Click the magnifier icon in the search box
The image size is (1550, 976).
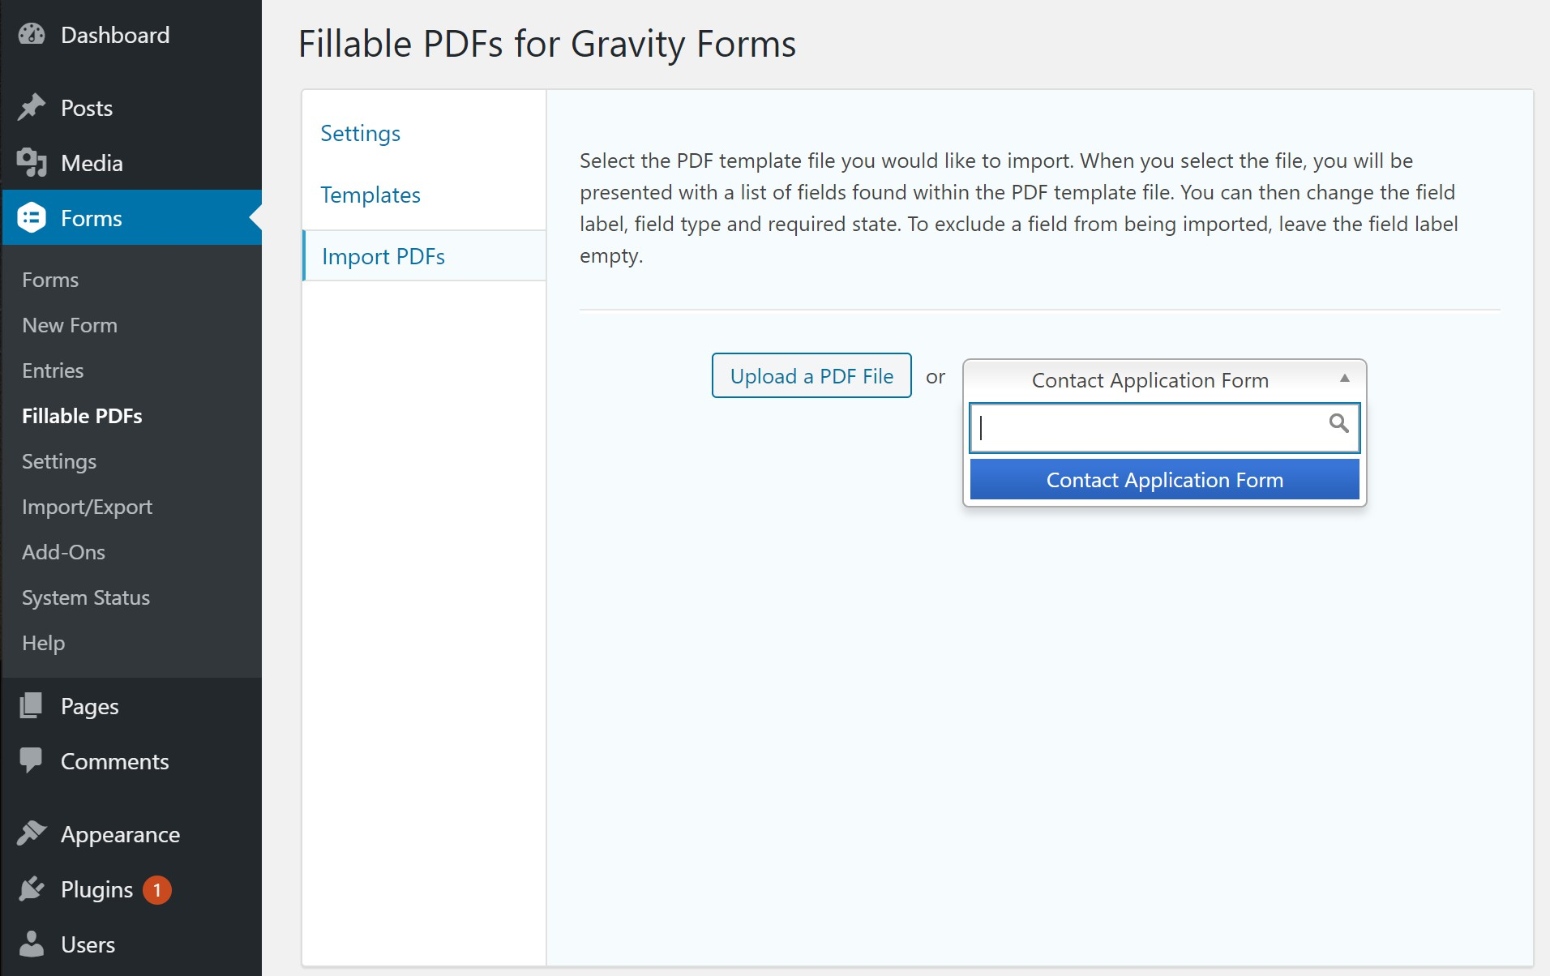[x=1339, y=424]
